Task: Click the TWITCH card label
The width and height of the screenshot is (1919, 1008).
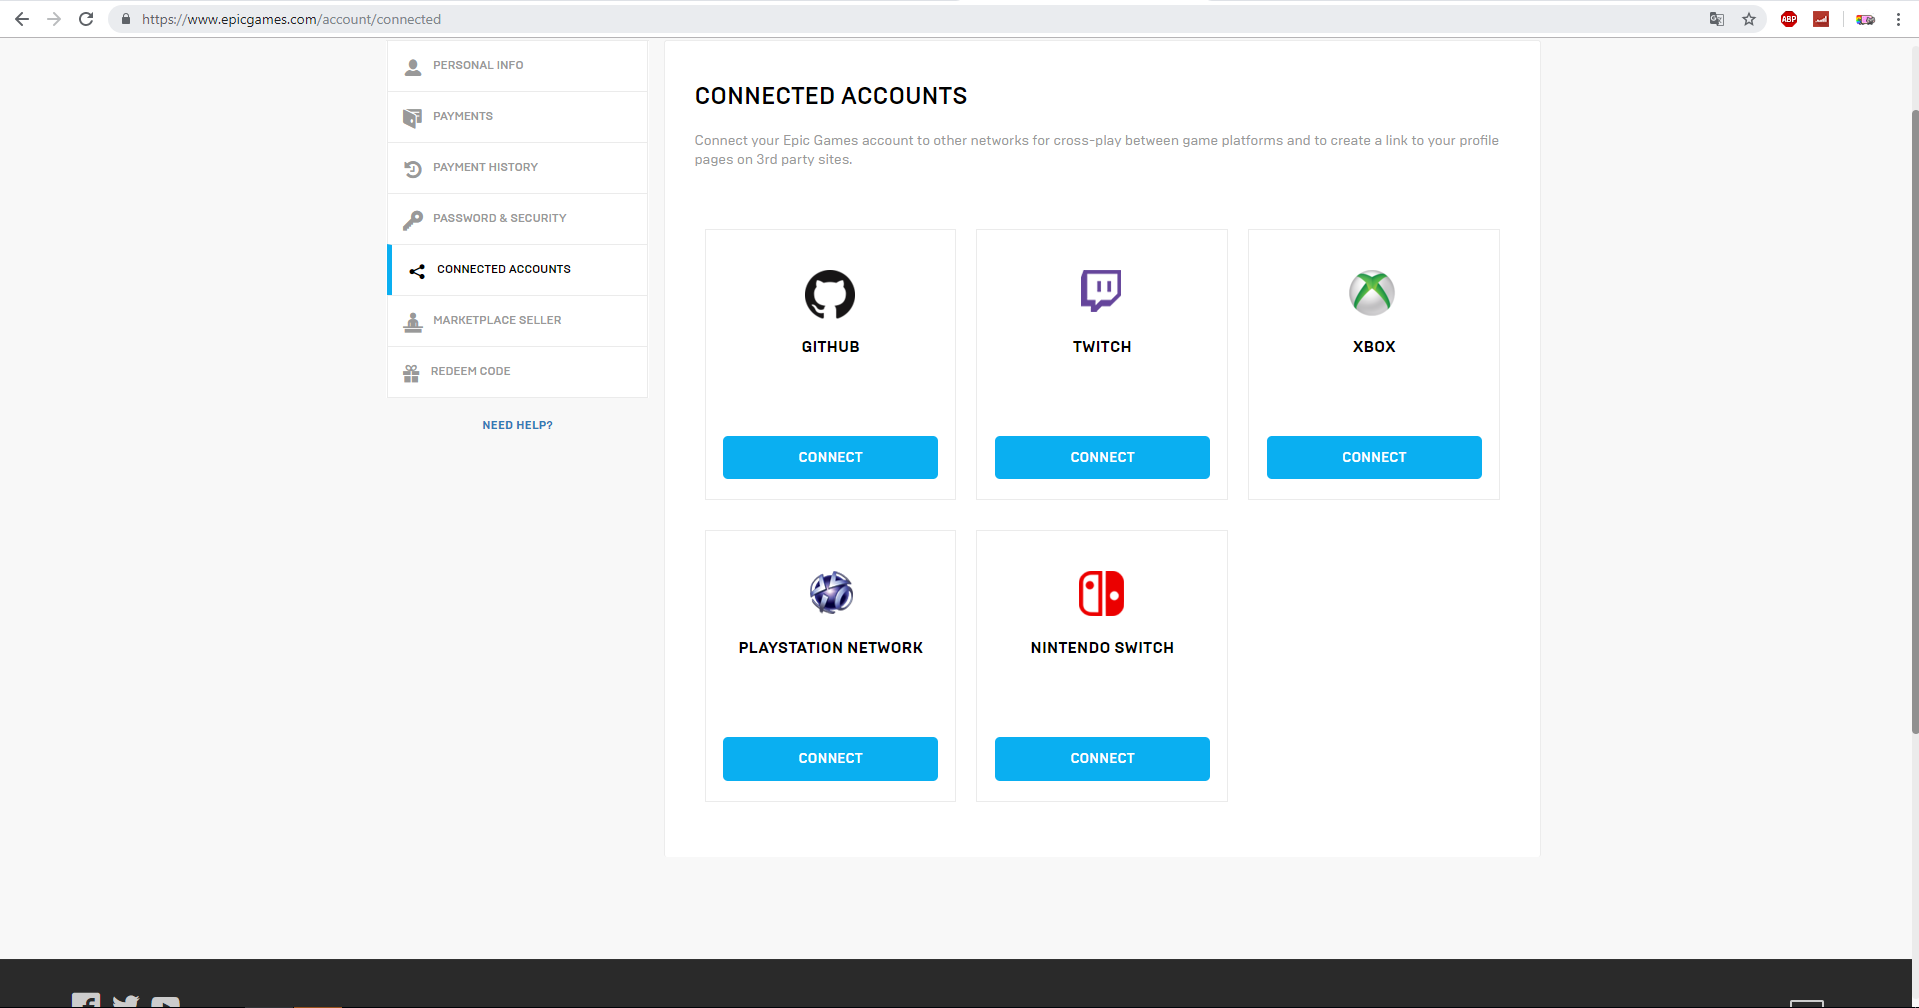Action: [1102, 347]
